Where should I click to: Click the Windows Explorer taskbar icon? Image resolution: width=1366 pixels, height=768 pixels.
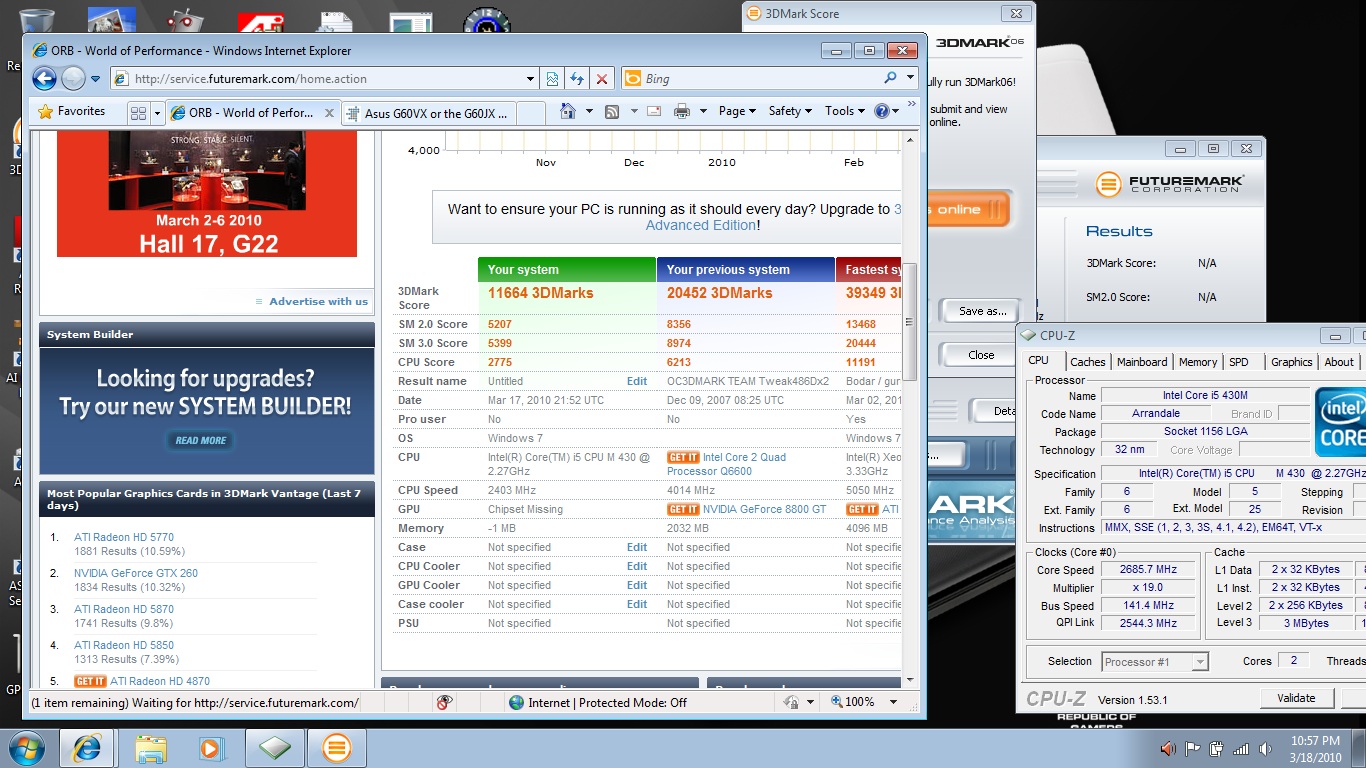[151, 748]
